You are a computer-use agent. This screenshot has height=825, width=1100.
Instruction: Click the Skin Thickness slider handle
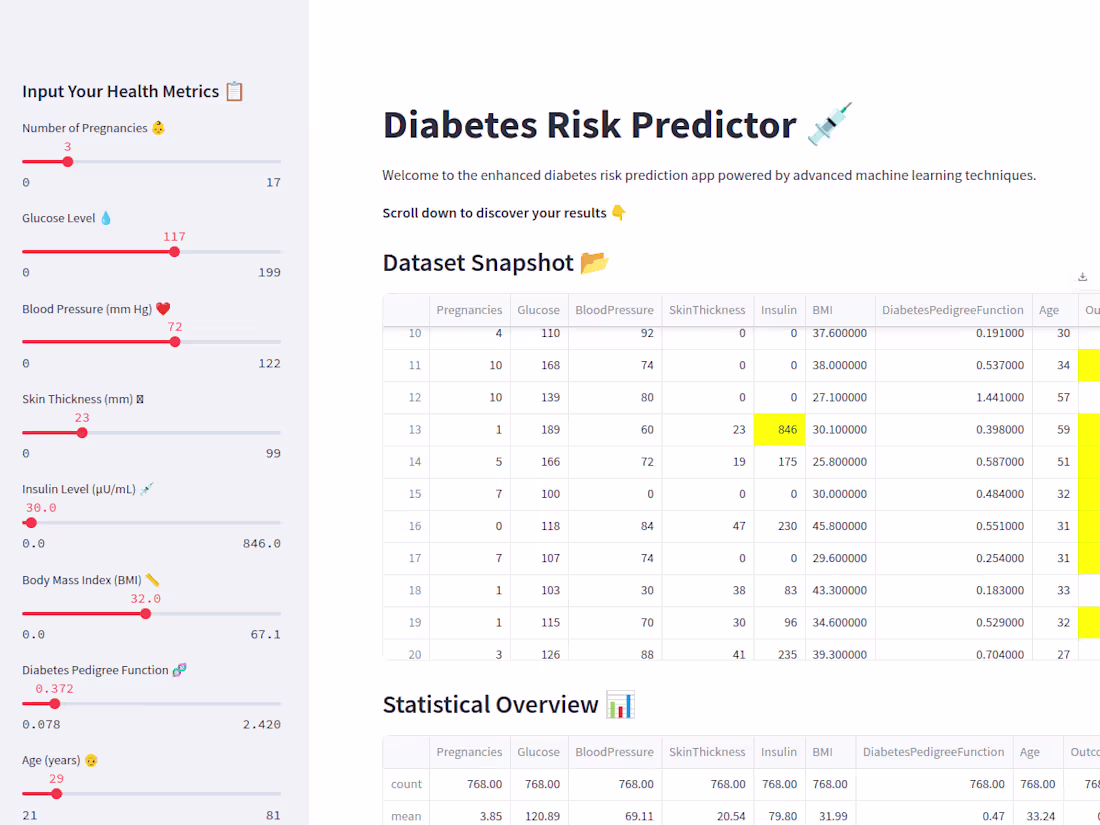81,432
